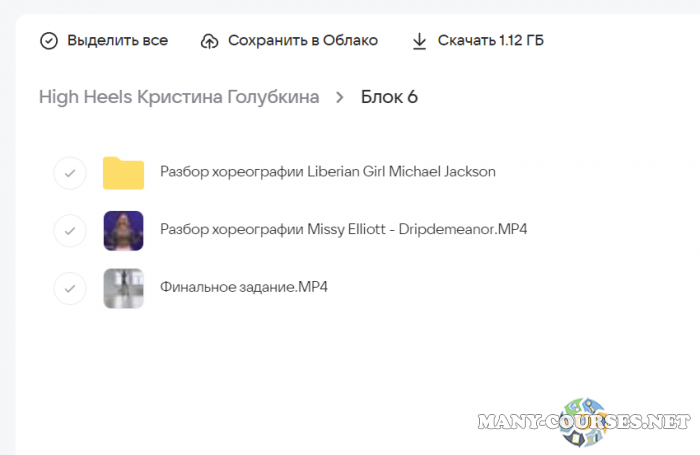Open folder name Разбор хореографии Liberian Girl

(327, 172)
